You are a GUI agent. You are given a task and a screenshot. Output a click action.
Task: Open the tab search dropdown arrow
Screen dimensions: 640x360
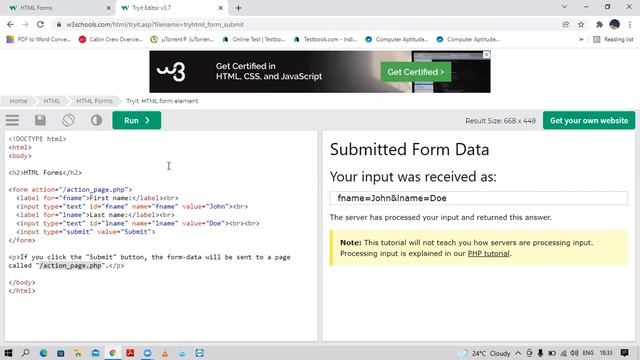[x=564, y=7]
